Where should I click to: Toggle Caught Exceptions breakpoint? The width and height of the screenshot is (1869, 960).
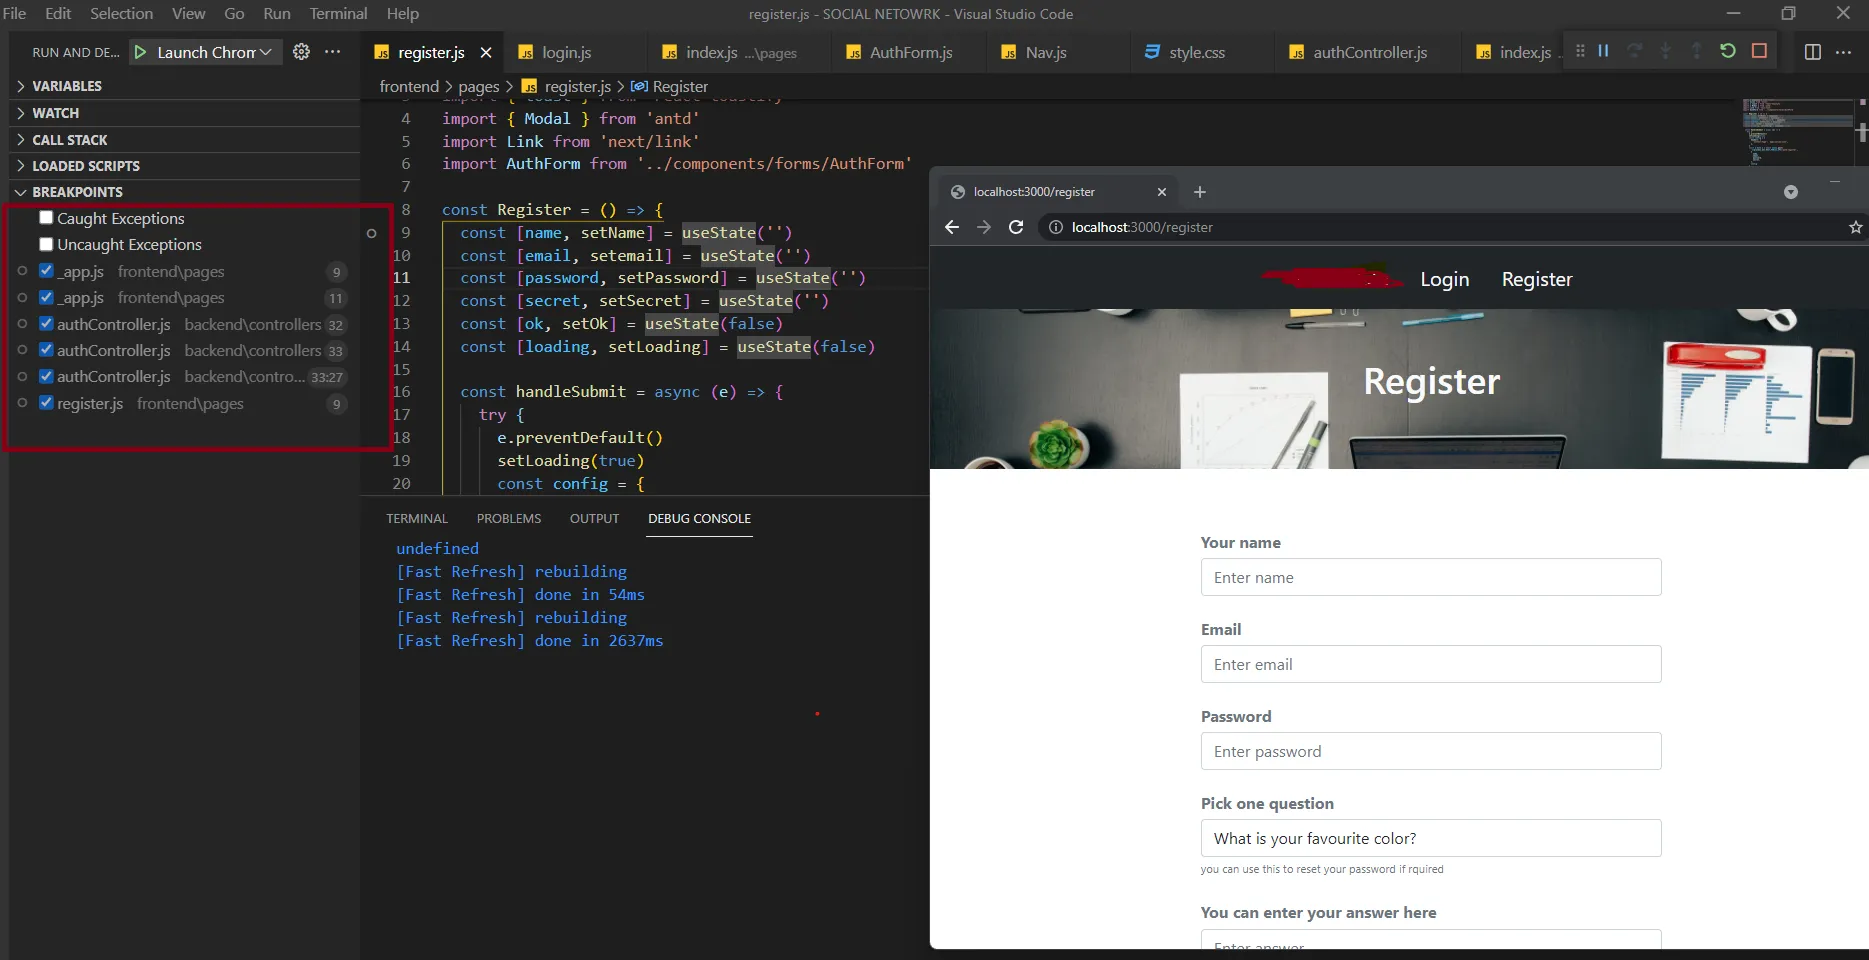(46, 218)
